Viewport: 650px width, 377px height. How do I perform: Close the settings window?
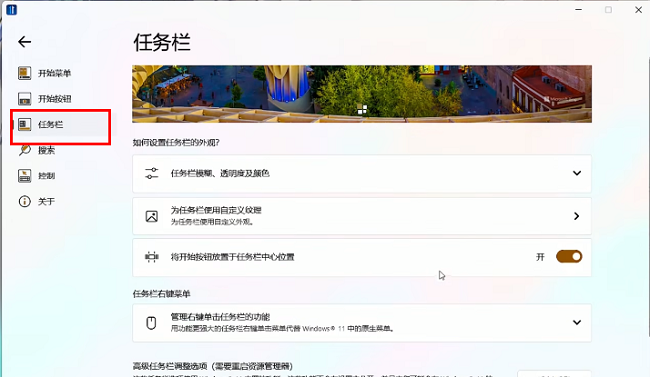(638, 10)
